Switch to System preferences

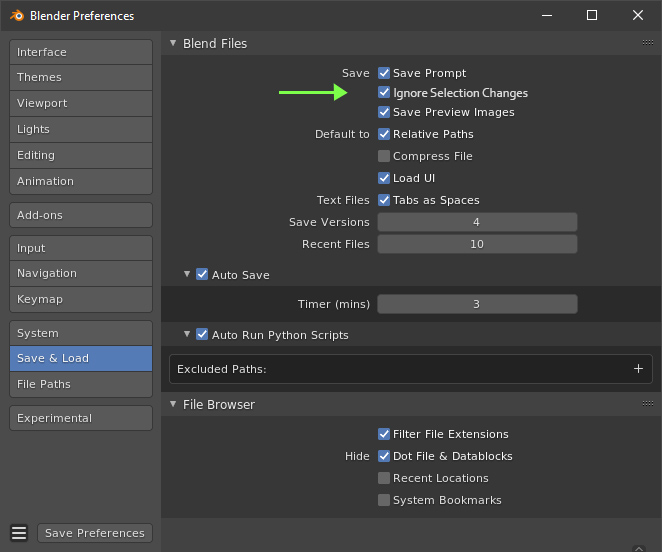point(81,333)
